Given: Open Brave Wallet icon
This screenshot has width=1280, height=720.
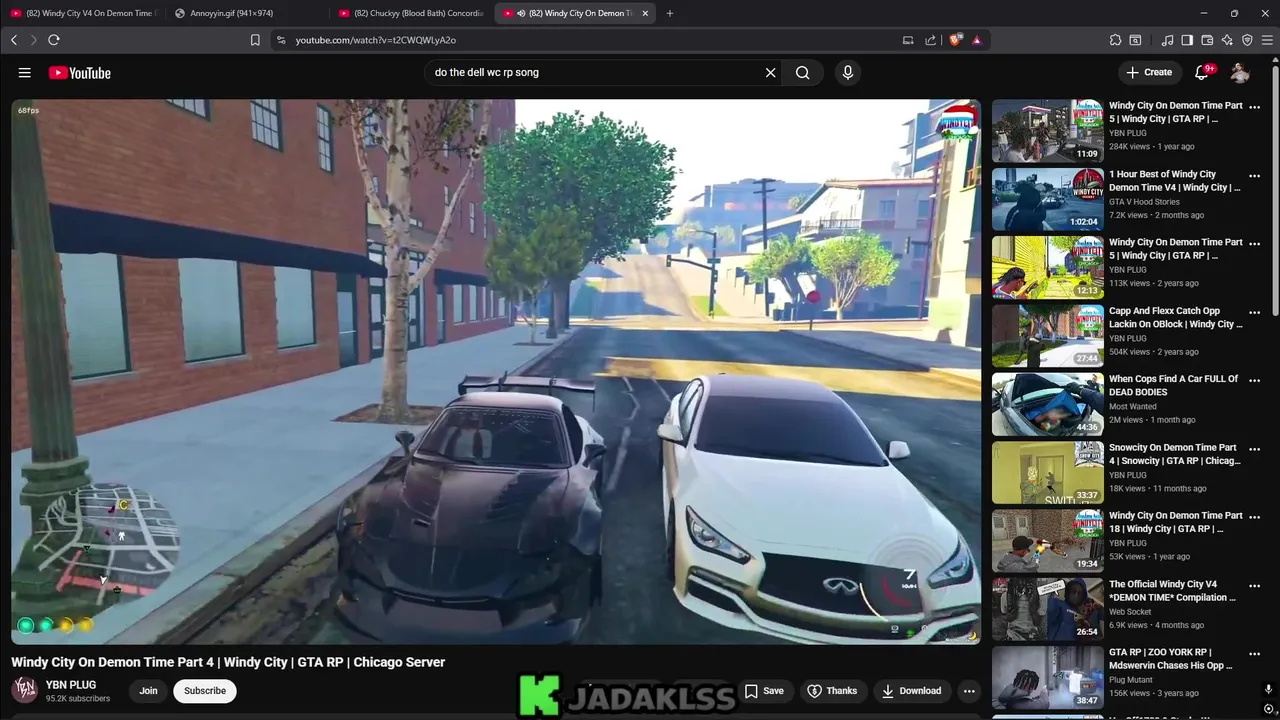Looking at the screenshot, I should 1207,40.
